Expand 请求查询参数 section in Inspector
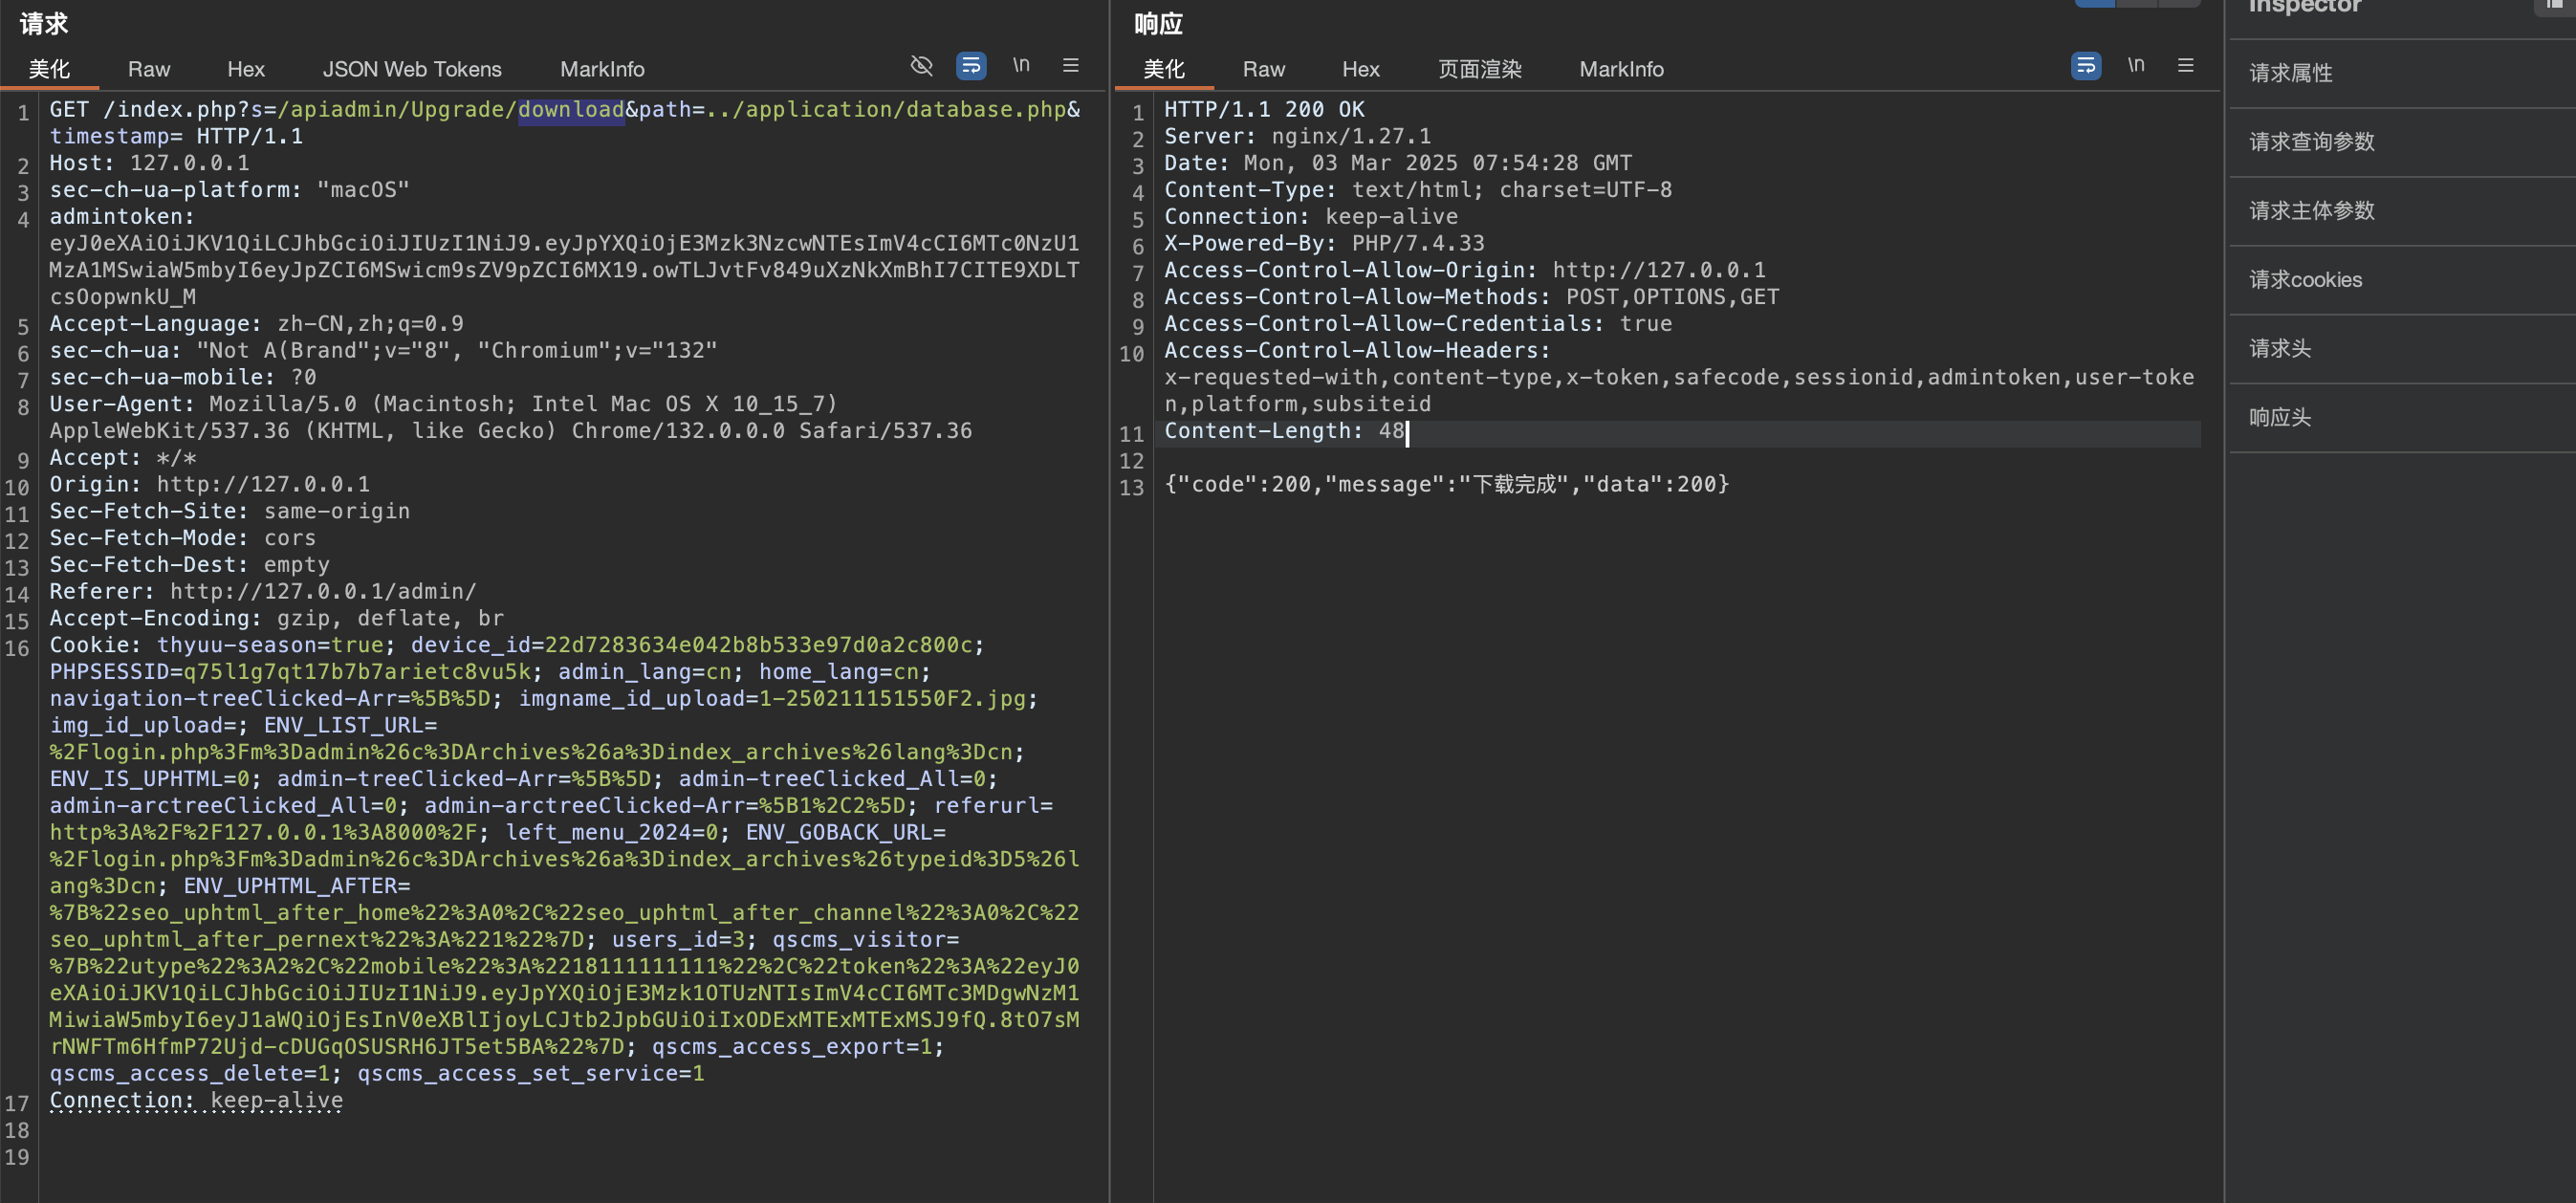The image size is (2576, 1203). coord(2400,142)
